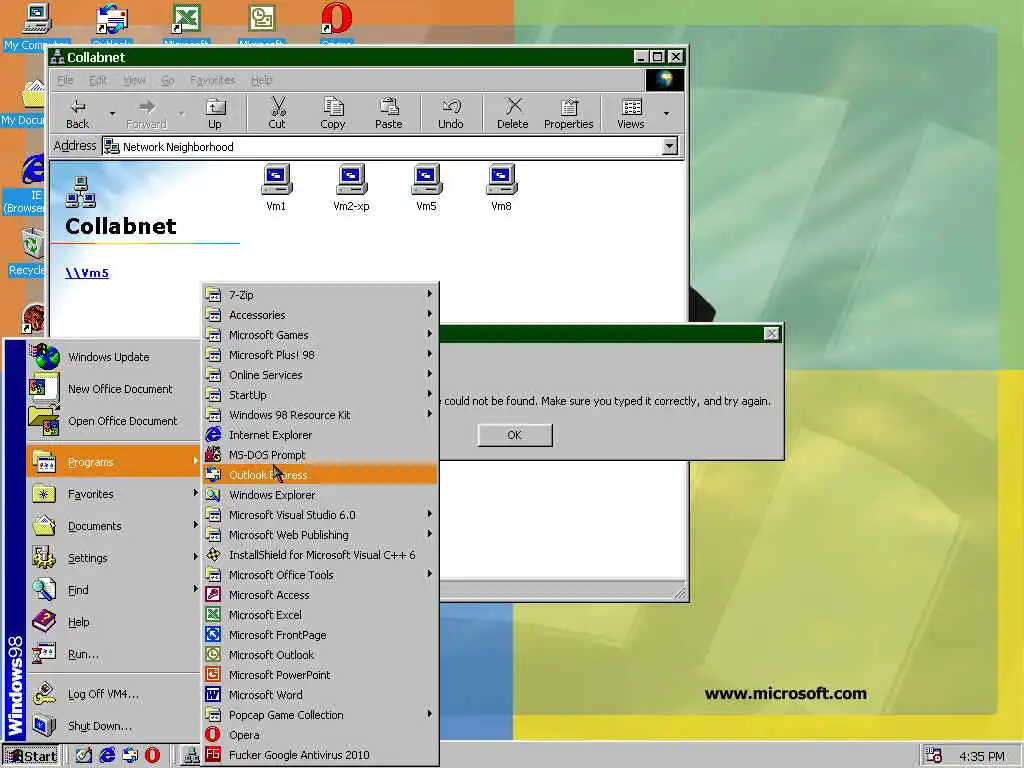Click the Cut scissors icon
The width and height of the screenshot is (1024, 768).
[277, 113]
